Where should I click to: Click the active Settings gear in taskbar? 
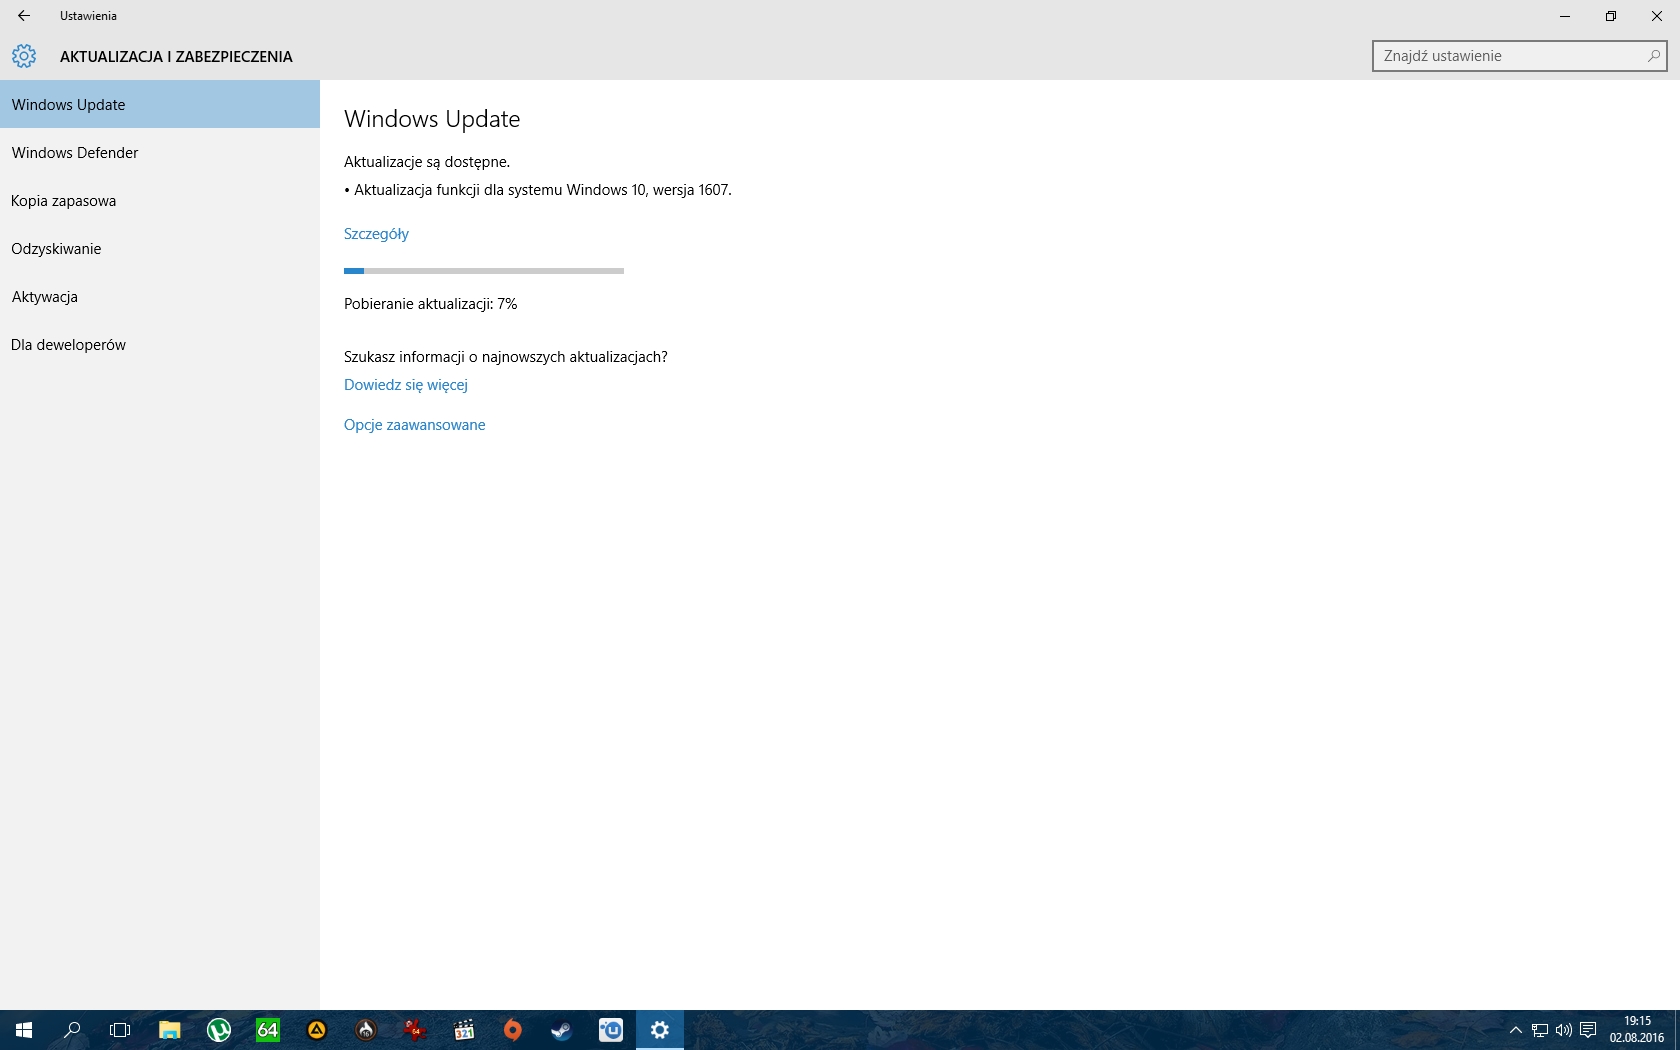[660, 1030]
